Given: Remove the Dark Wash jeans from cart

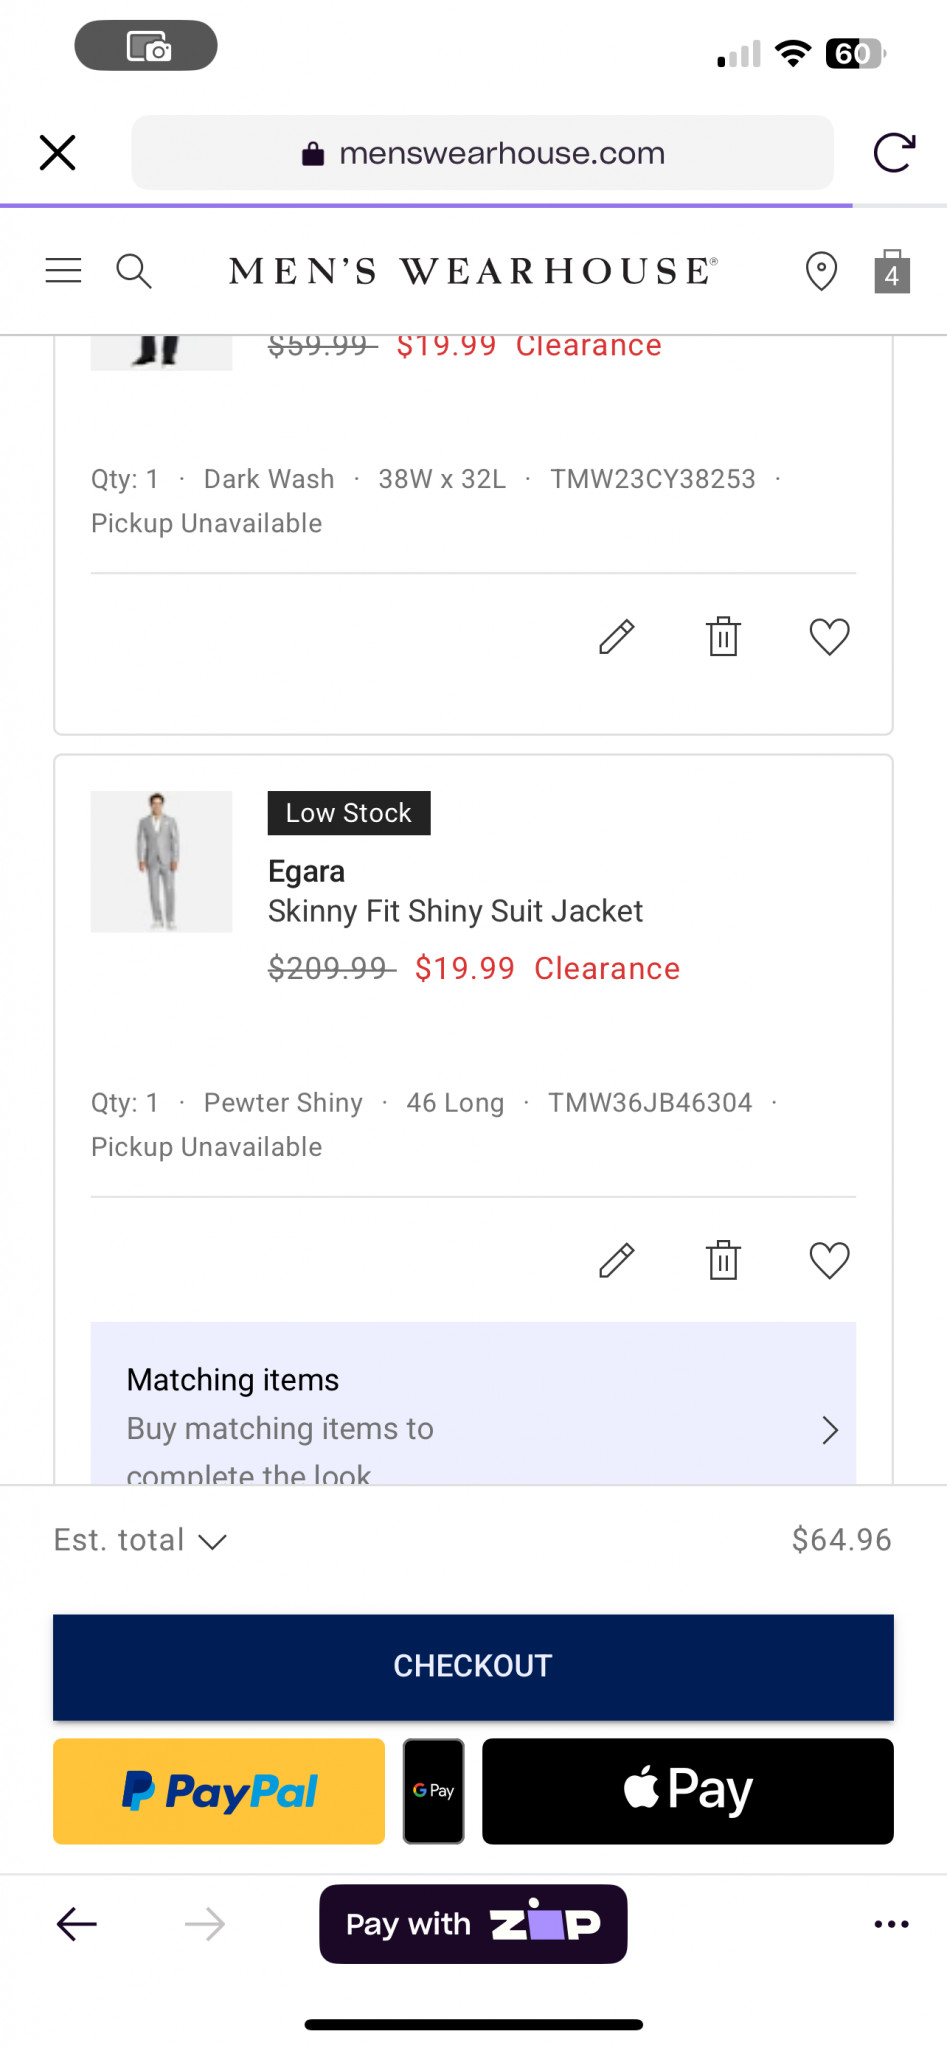Looking at the screenshot, I should tap(723, 637).
